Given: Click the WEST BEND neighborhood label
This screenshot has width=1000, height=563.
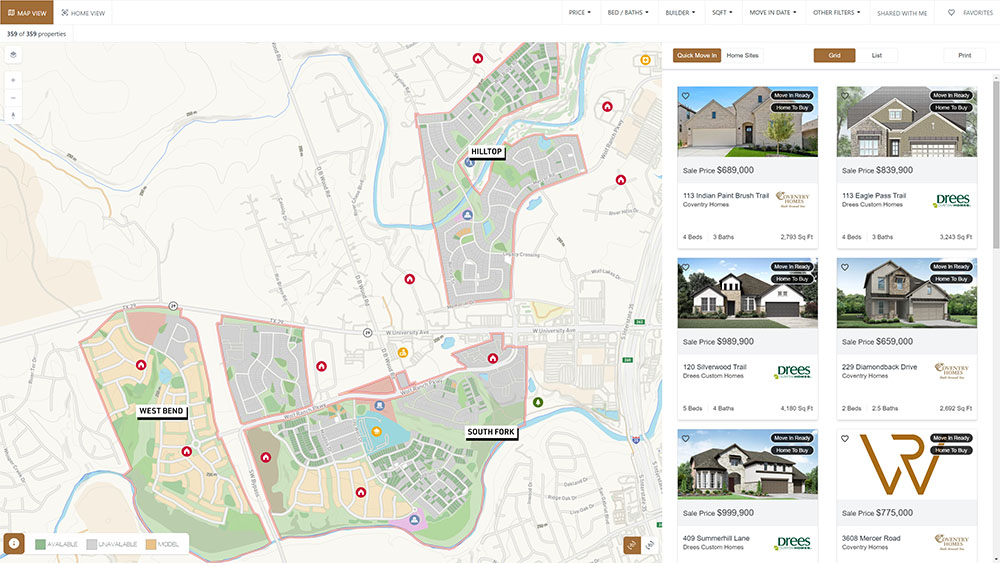Looking at the screenshot, I should pos(161,411).
